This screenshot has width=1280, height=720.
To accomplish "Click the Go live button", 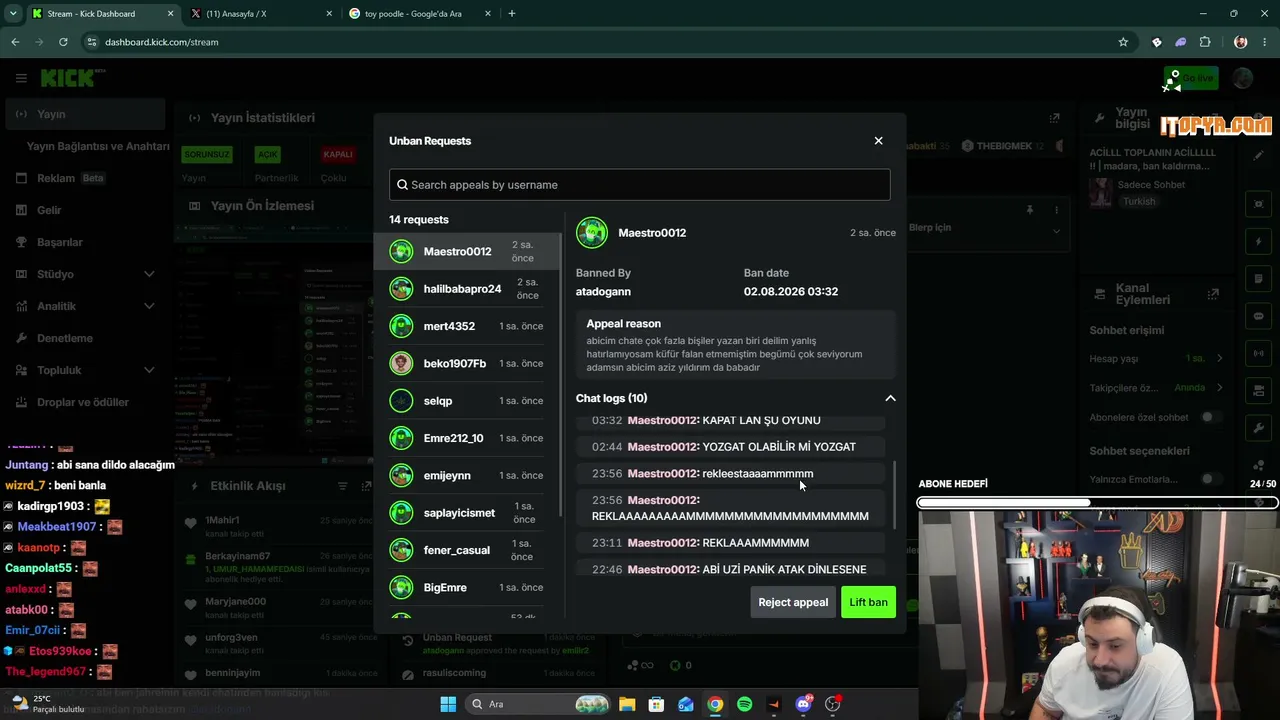I will (x=1191, y=78).
